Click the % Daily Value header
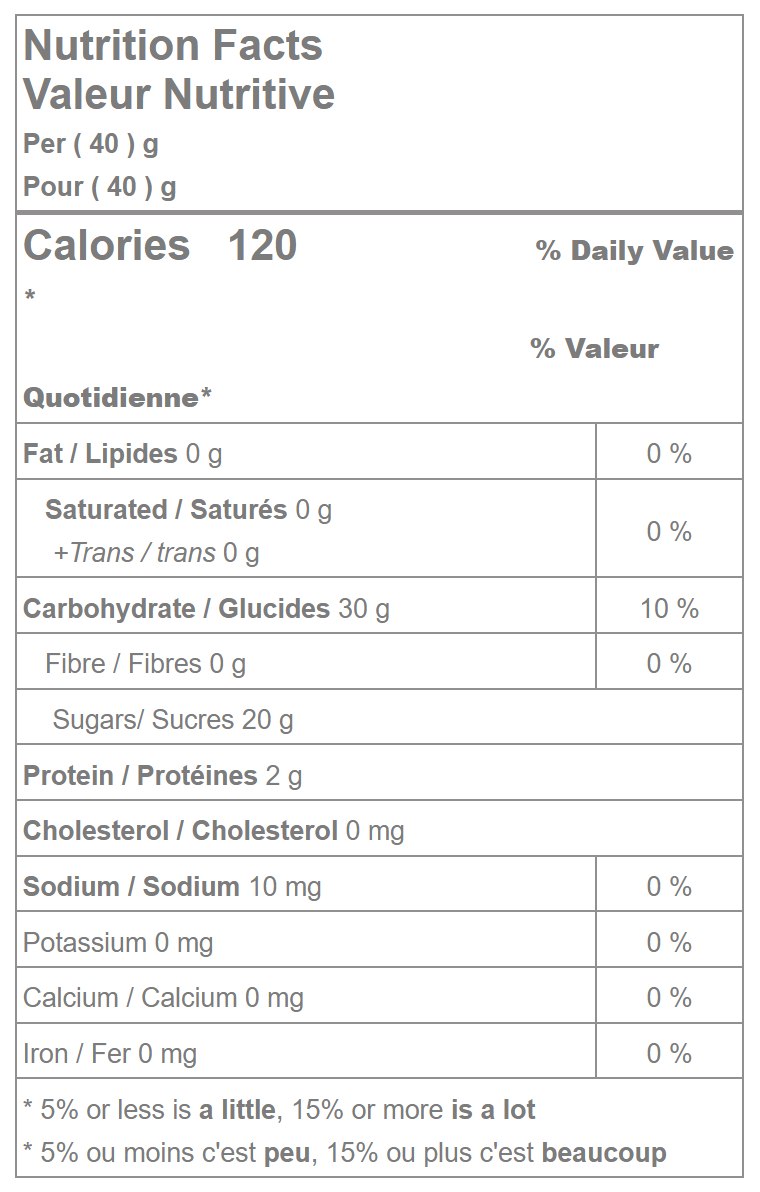This screenshot has width=760, height=1192. pos(634,251)
